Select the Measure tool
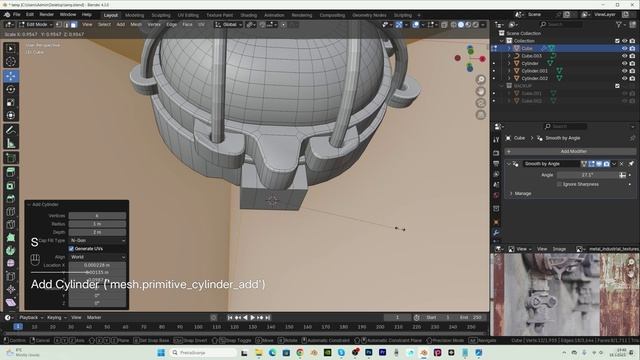This screenshot has height=360, width=640. (11, 143)
